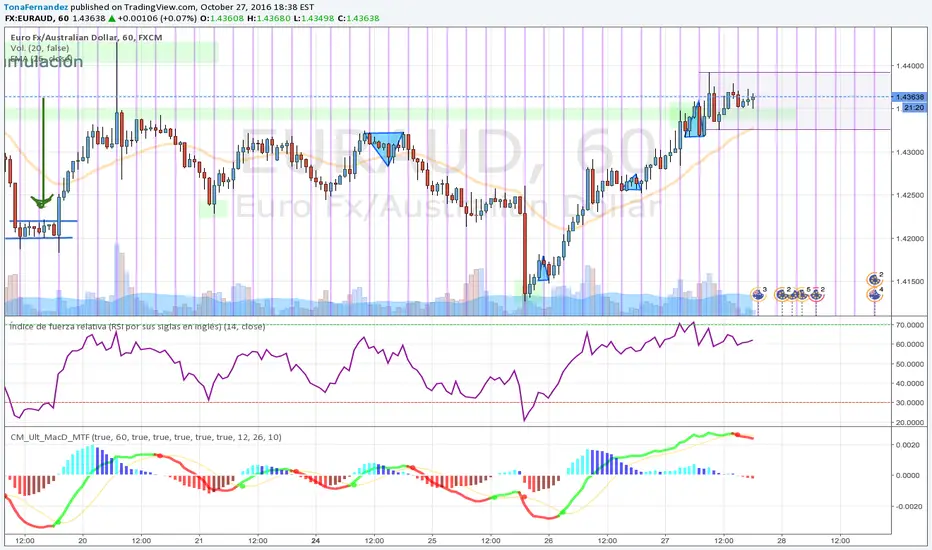Click the 1.43000 price axis label

pos(909,152)
